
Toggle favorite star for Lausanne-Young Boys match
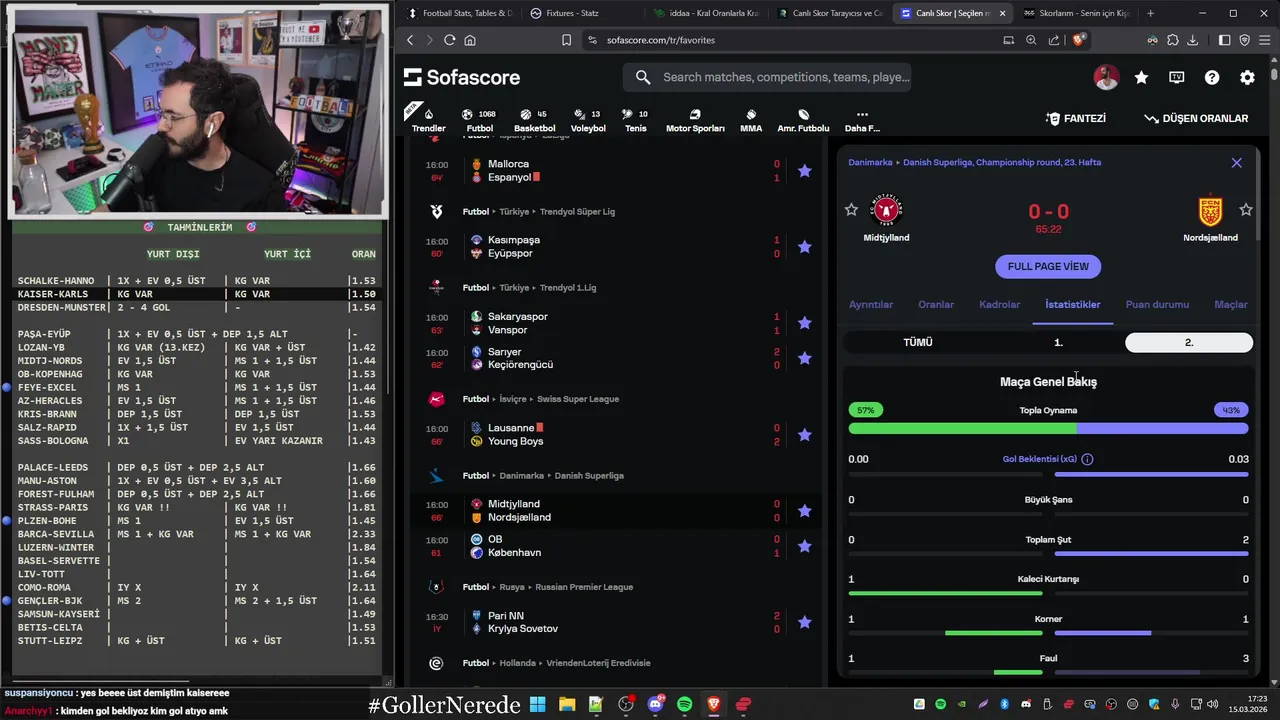pyautogui.click(x=804, y=435)
